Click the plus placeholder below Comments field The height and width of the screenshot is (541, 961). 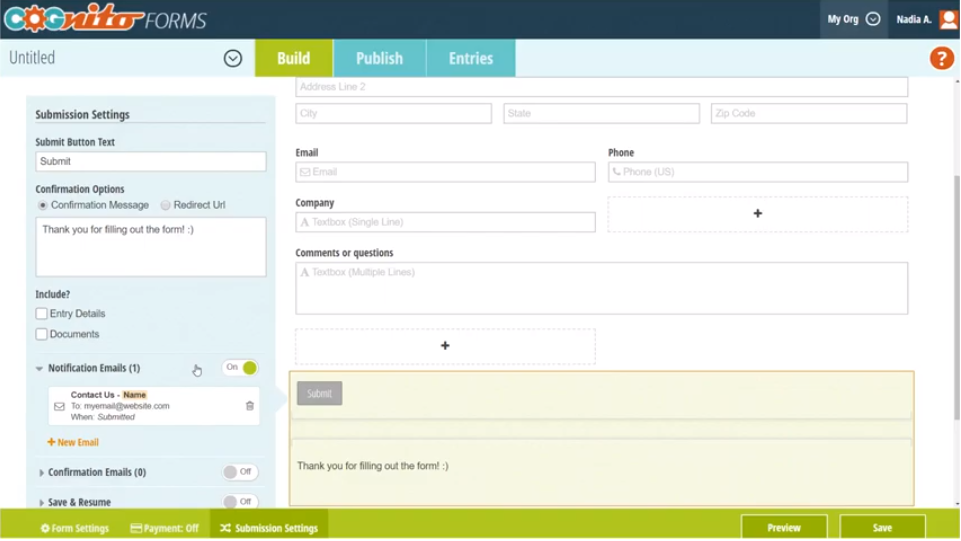coord(445,346)
